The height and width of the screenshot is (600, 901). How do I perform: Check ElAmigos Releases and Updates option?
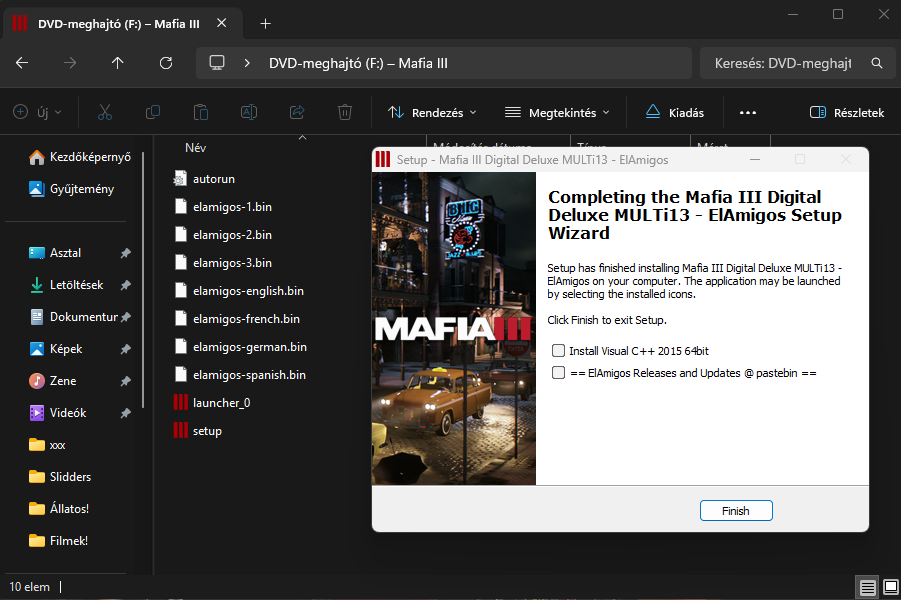558,373
